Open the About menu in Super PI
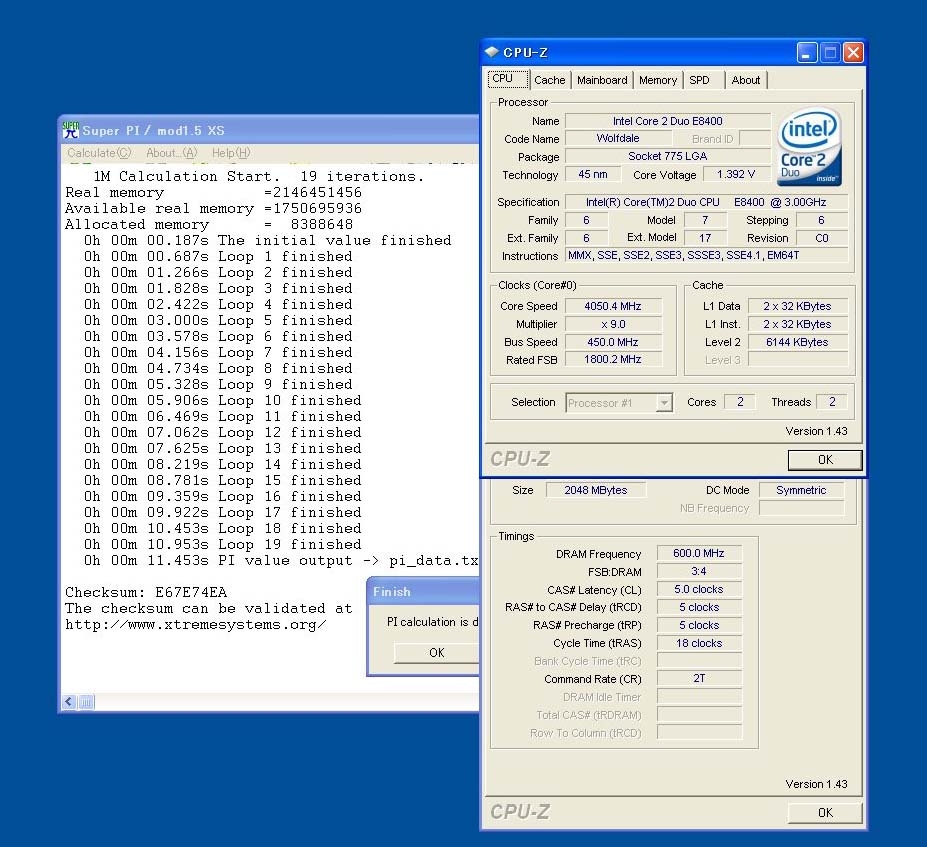The image size is (927, 847). tap(171, 153)
